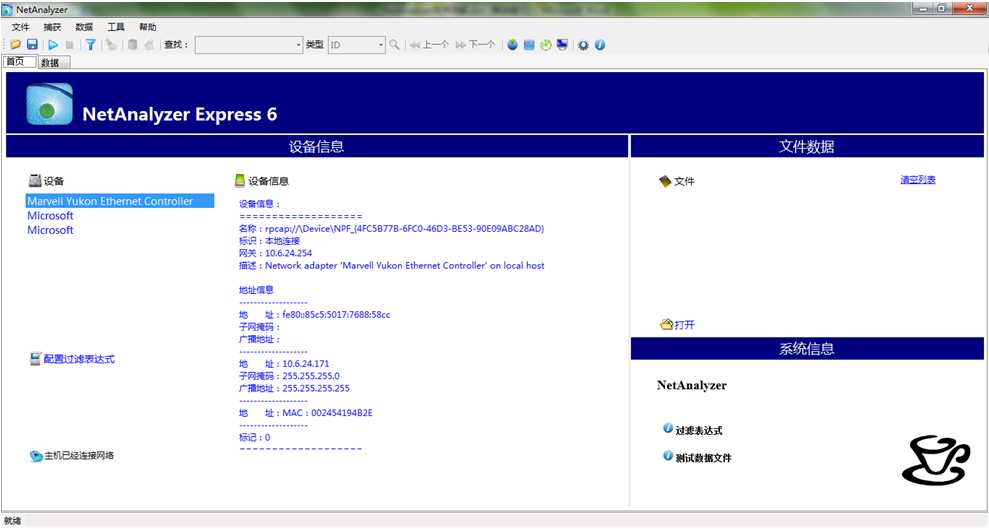Click the blue square icon after globe
Viewport: 989px width, 529px height.
pos(529,45)
